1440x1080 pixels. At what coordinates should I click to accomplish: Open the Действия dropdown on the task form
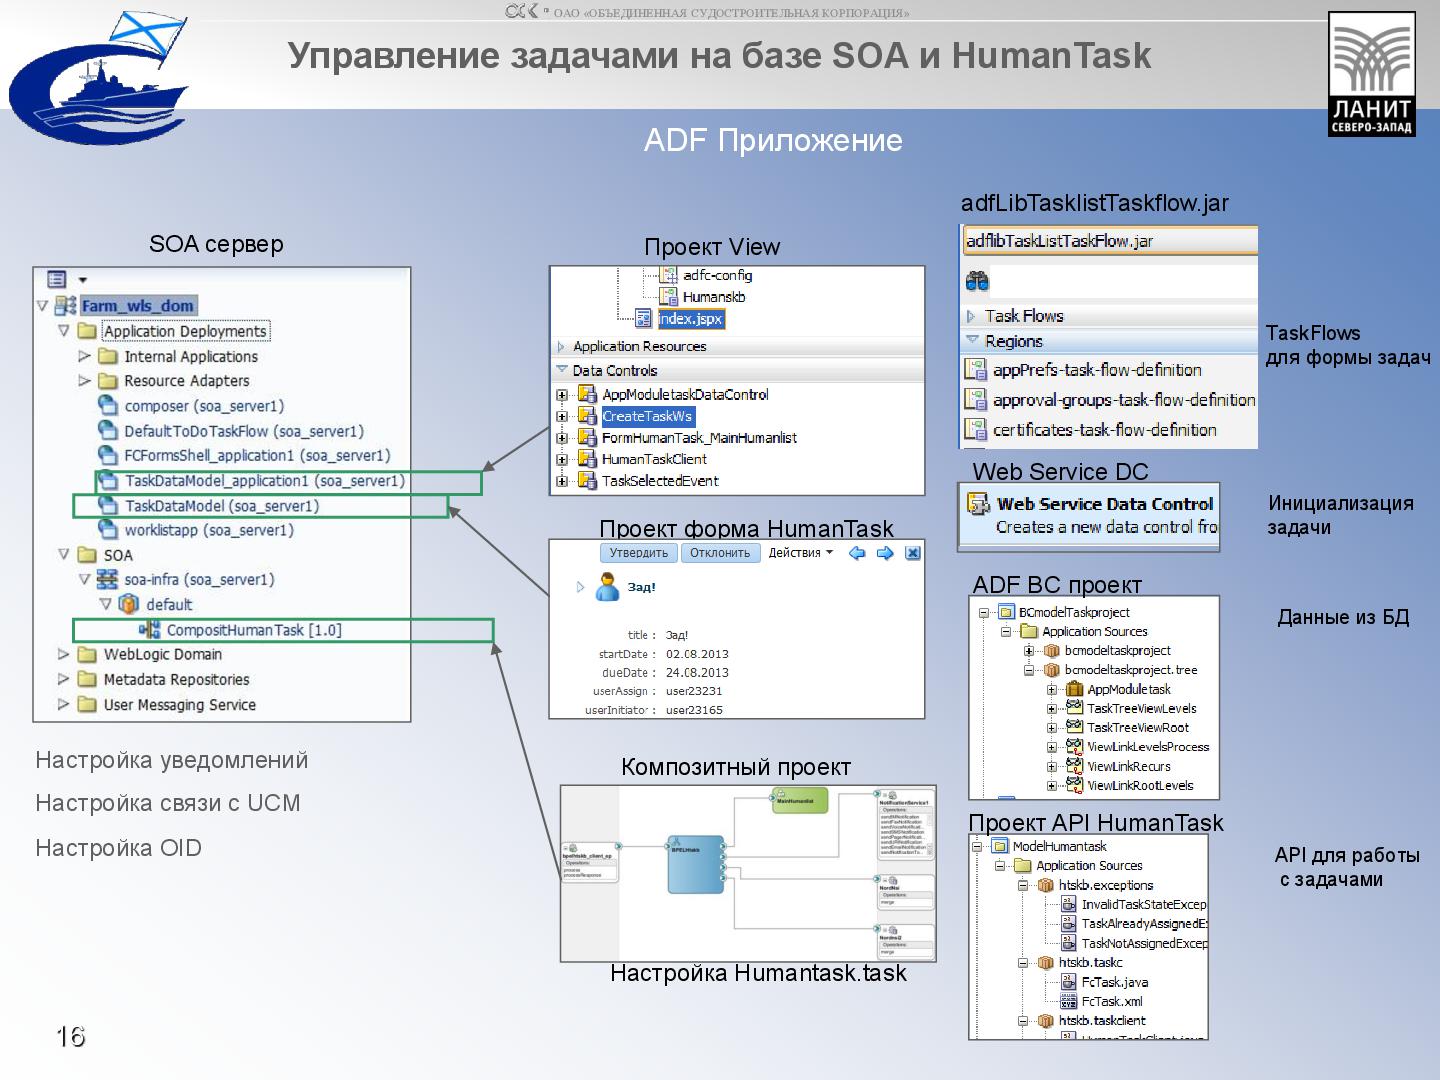(x=800, y=553)
